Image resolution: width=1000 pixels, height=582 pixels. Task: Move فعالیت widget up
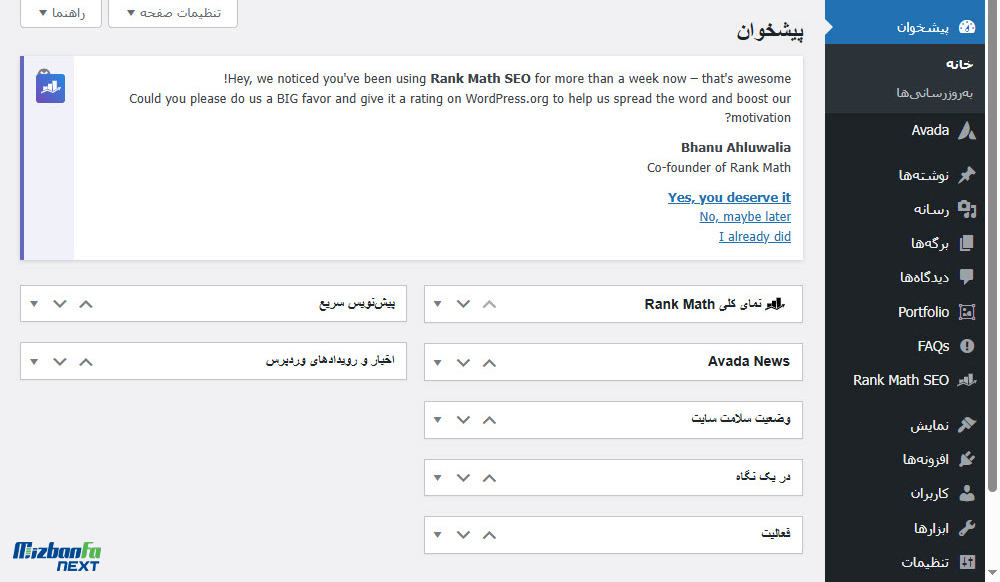pos(489,535)
